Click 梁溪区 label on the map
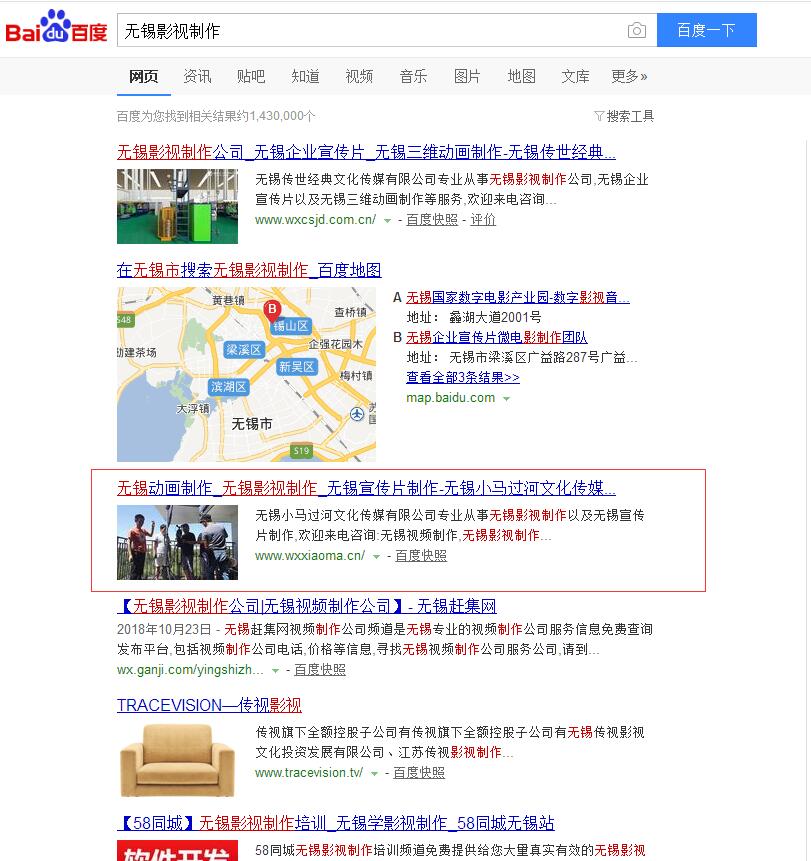 (244, 350)
